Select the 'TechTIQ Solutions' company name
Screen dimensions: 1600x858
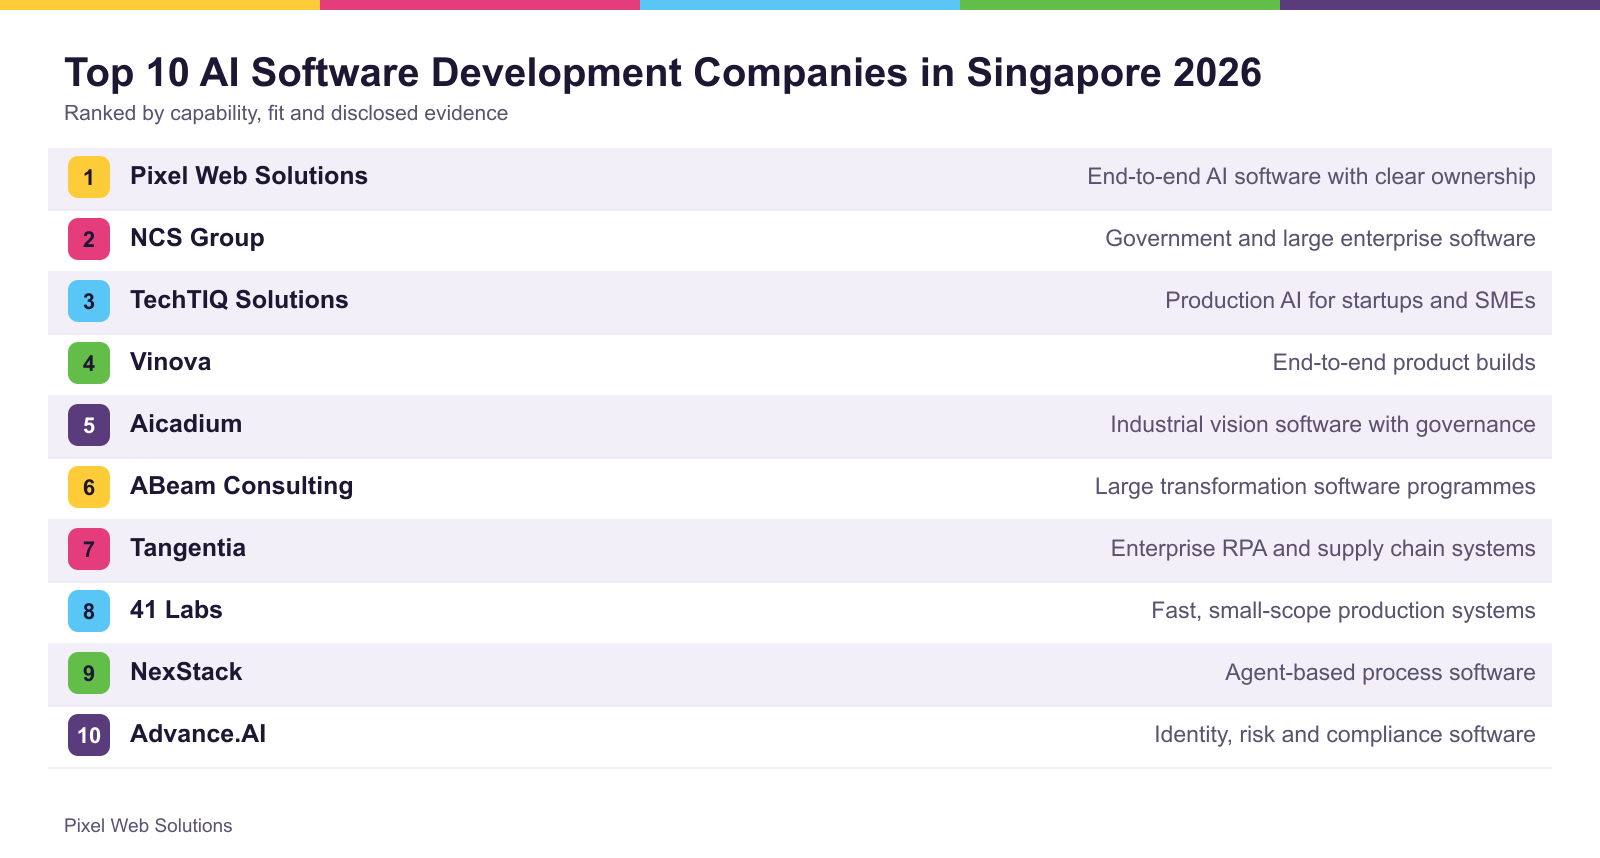coord(239,300)
